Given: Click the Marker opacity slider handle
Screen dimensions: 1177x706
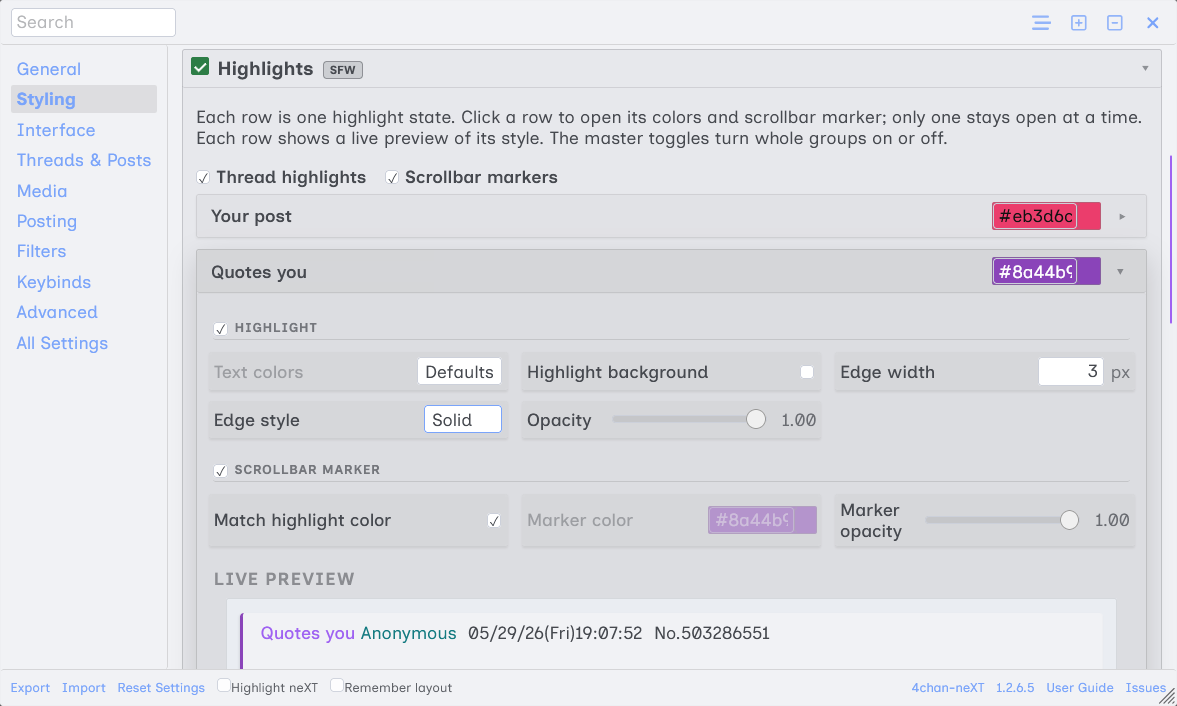Looking at the screenshot, I should tap(1070, 520).
